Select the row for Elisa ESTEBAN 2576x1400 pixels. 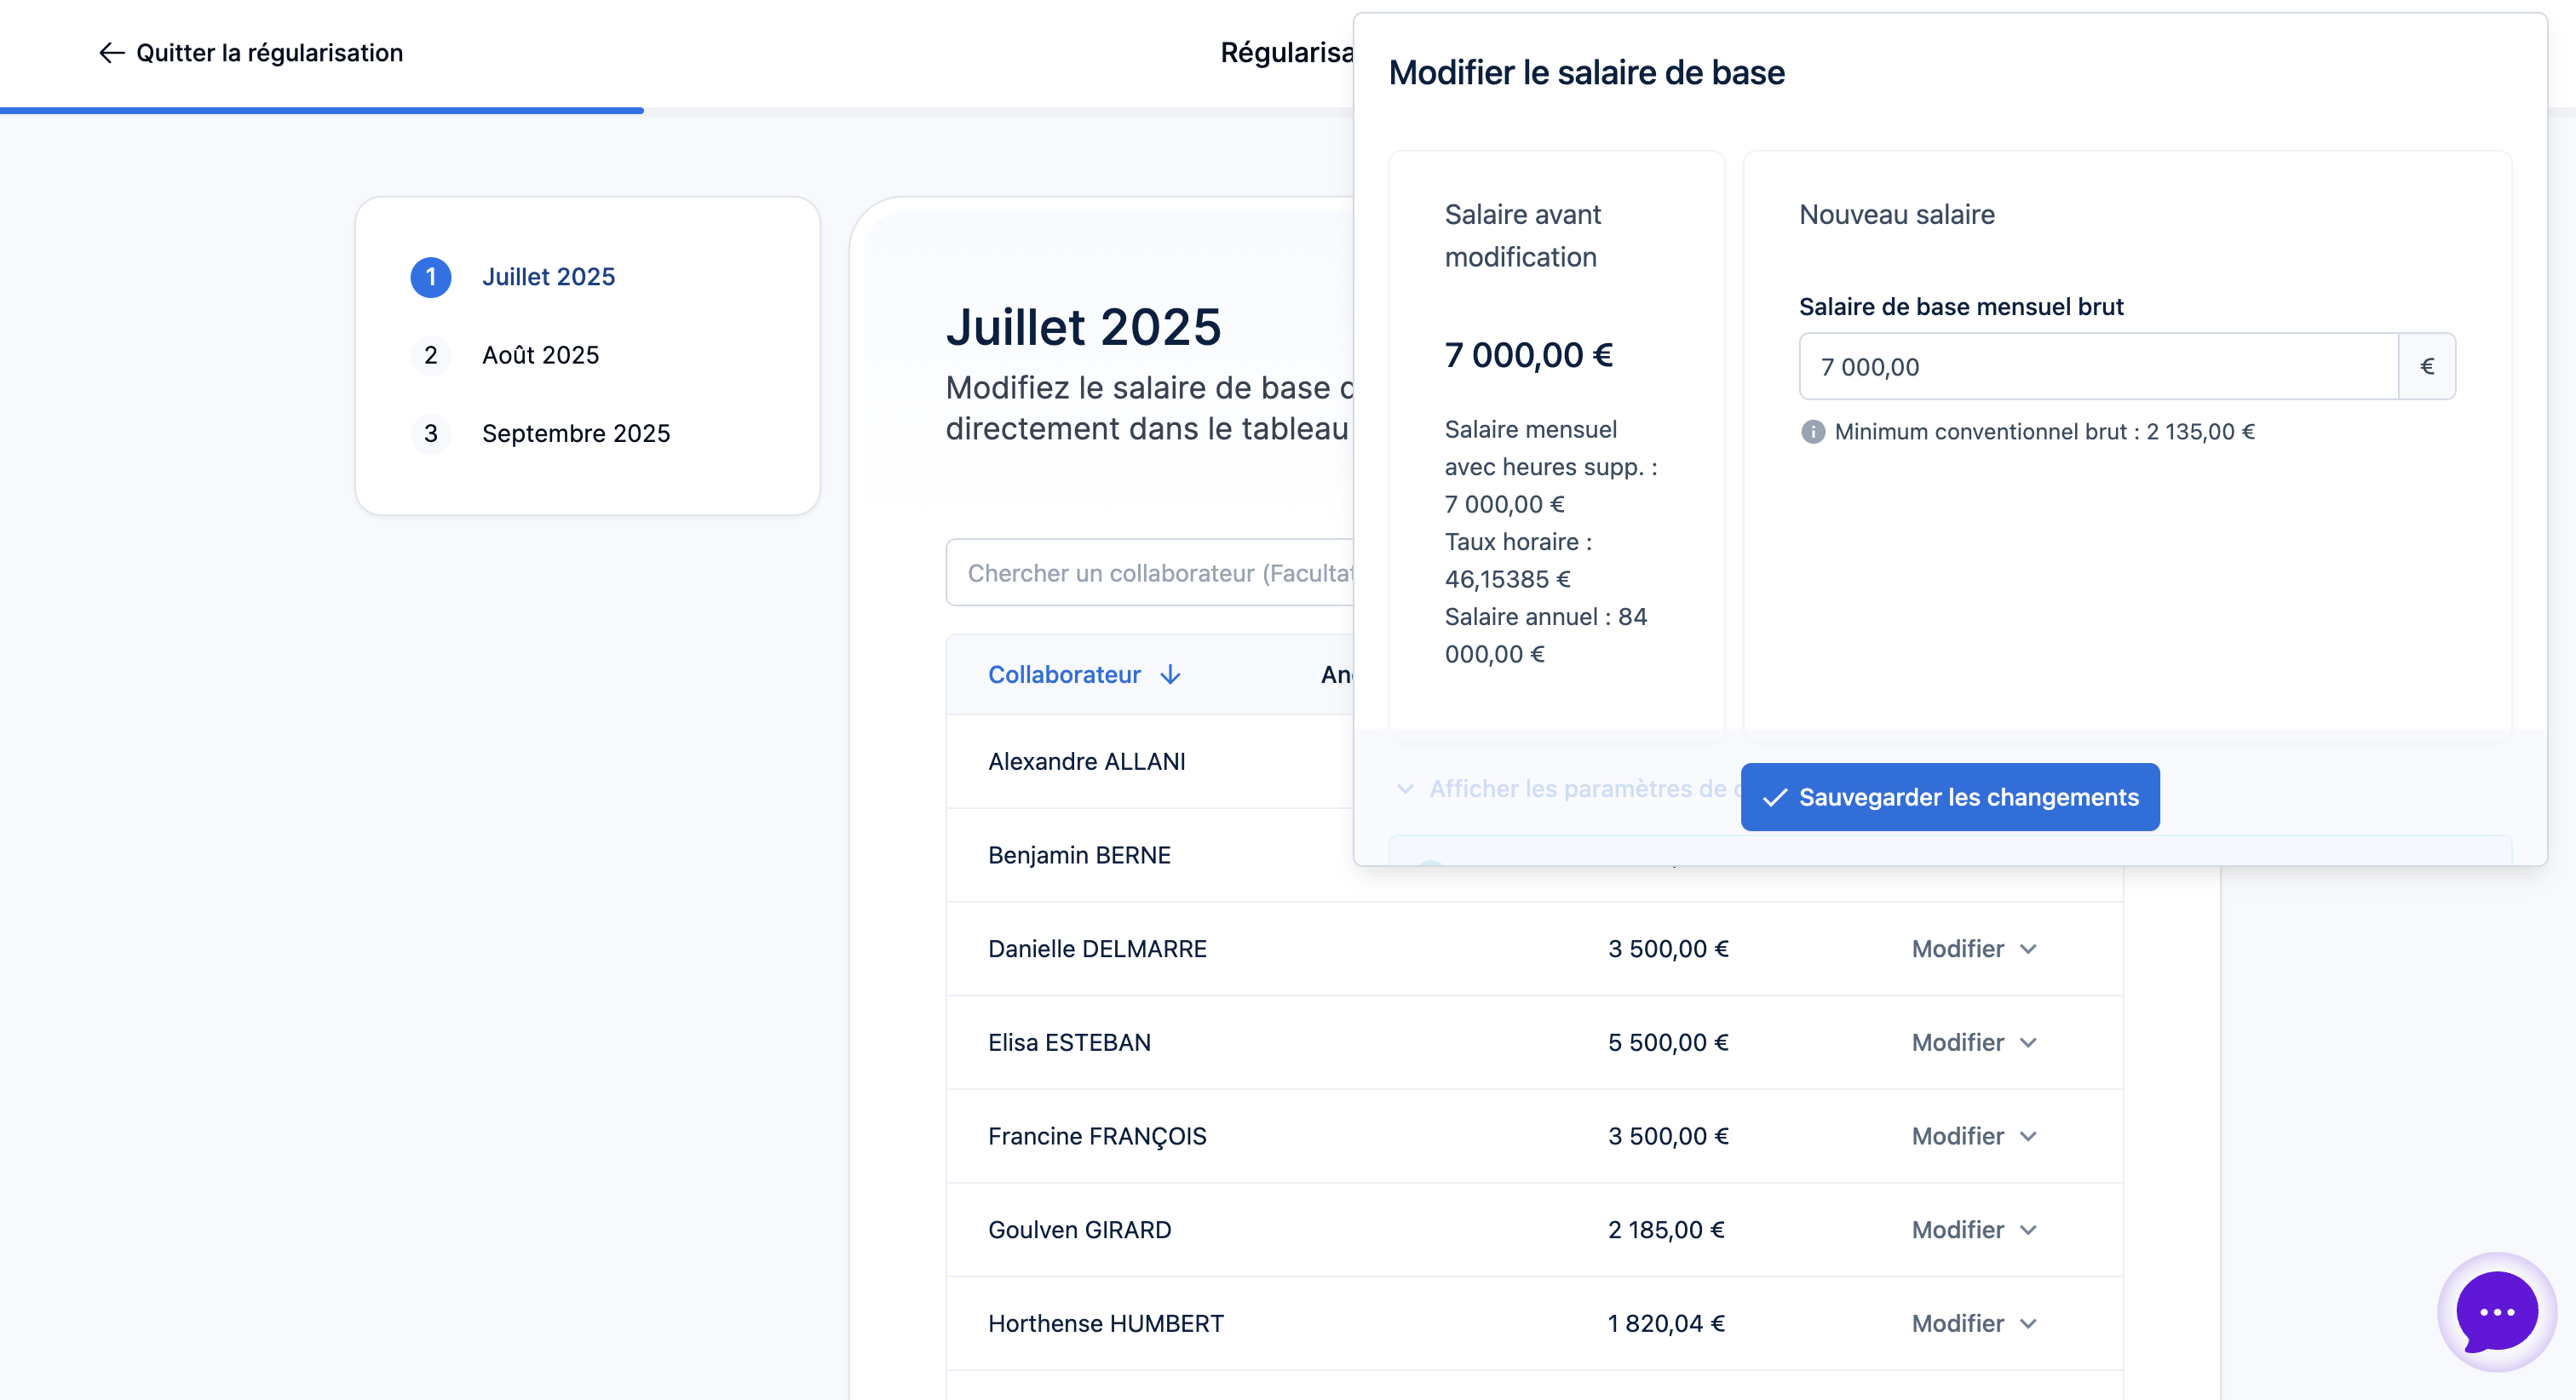coord(1069,1042)
